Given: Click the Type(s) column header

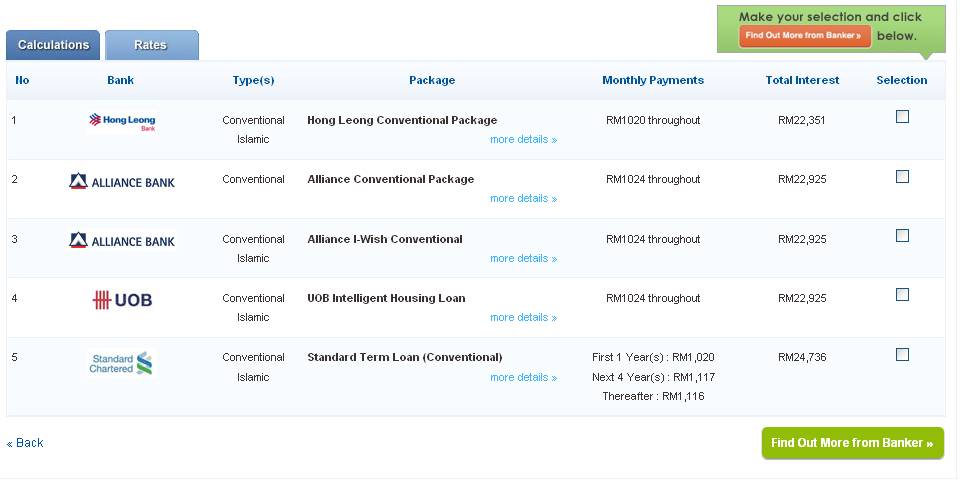Looking at the screenshot, I should (253, 80).
